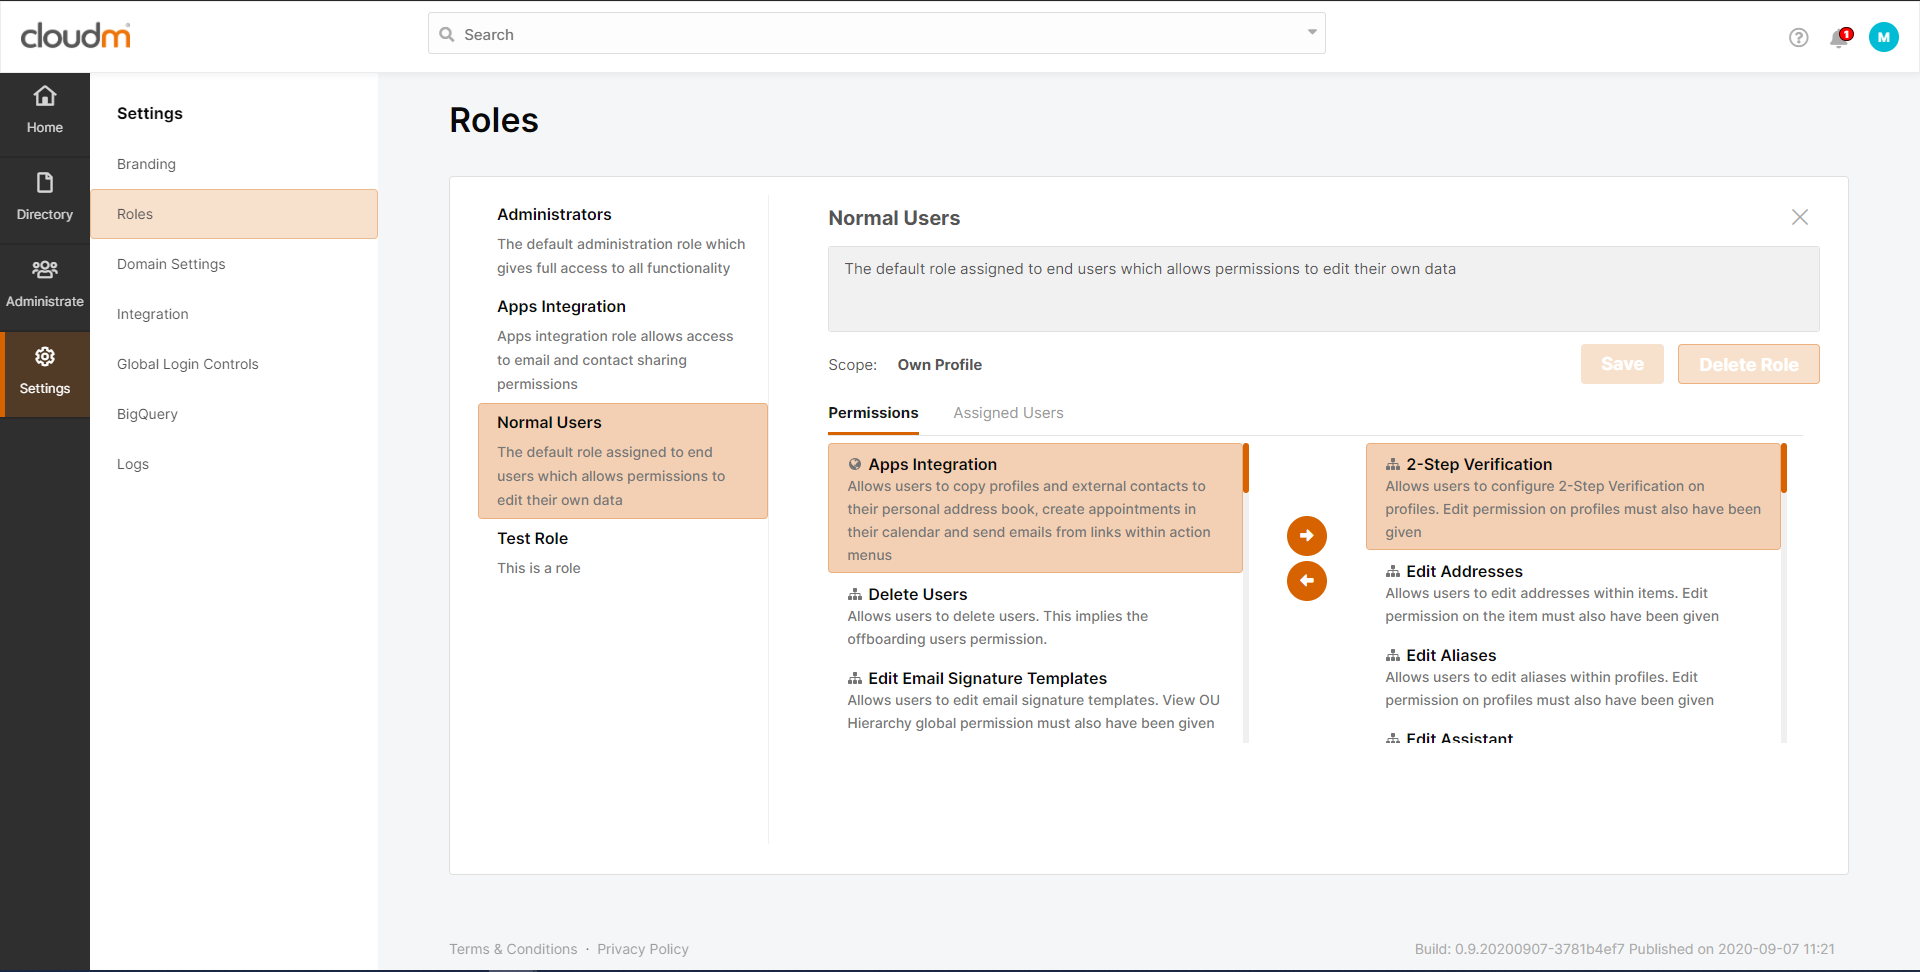
Task: Open Domain Settings in the settings menu
Action: coord(171,264)
